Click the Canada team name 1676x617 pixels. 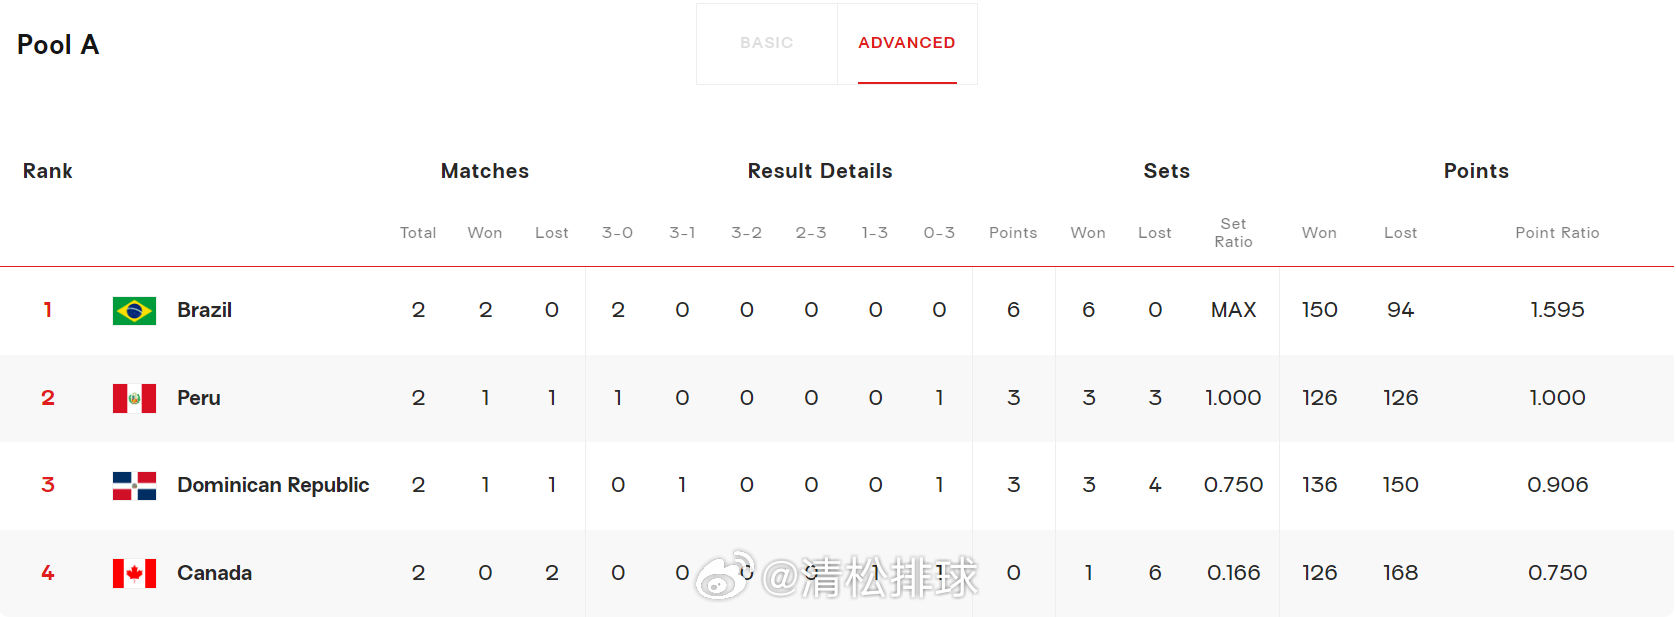pos(214,573)
